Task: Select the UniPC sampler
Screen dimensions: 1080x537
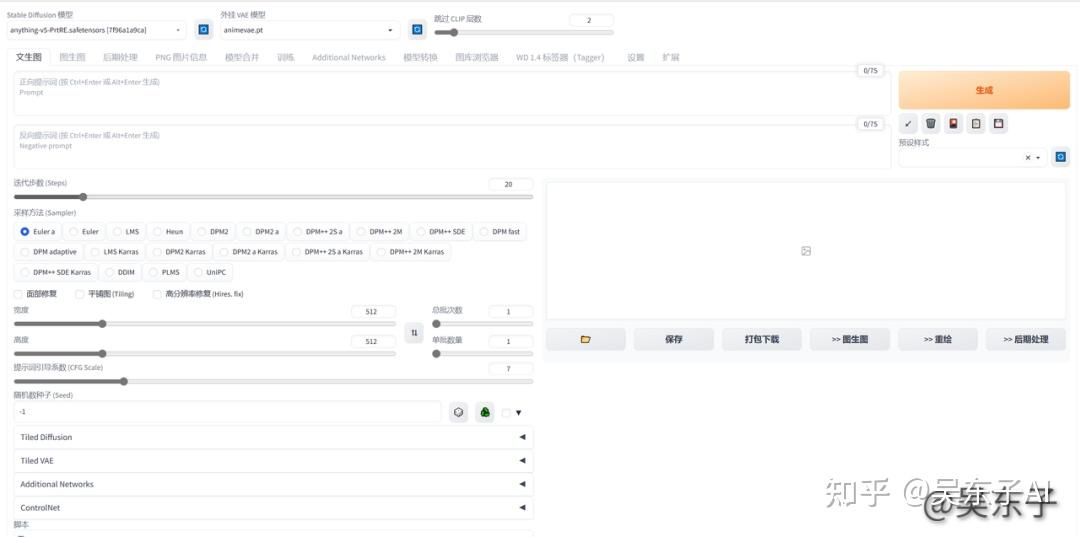Action: 210,272
